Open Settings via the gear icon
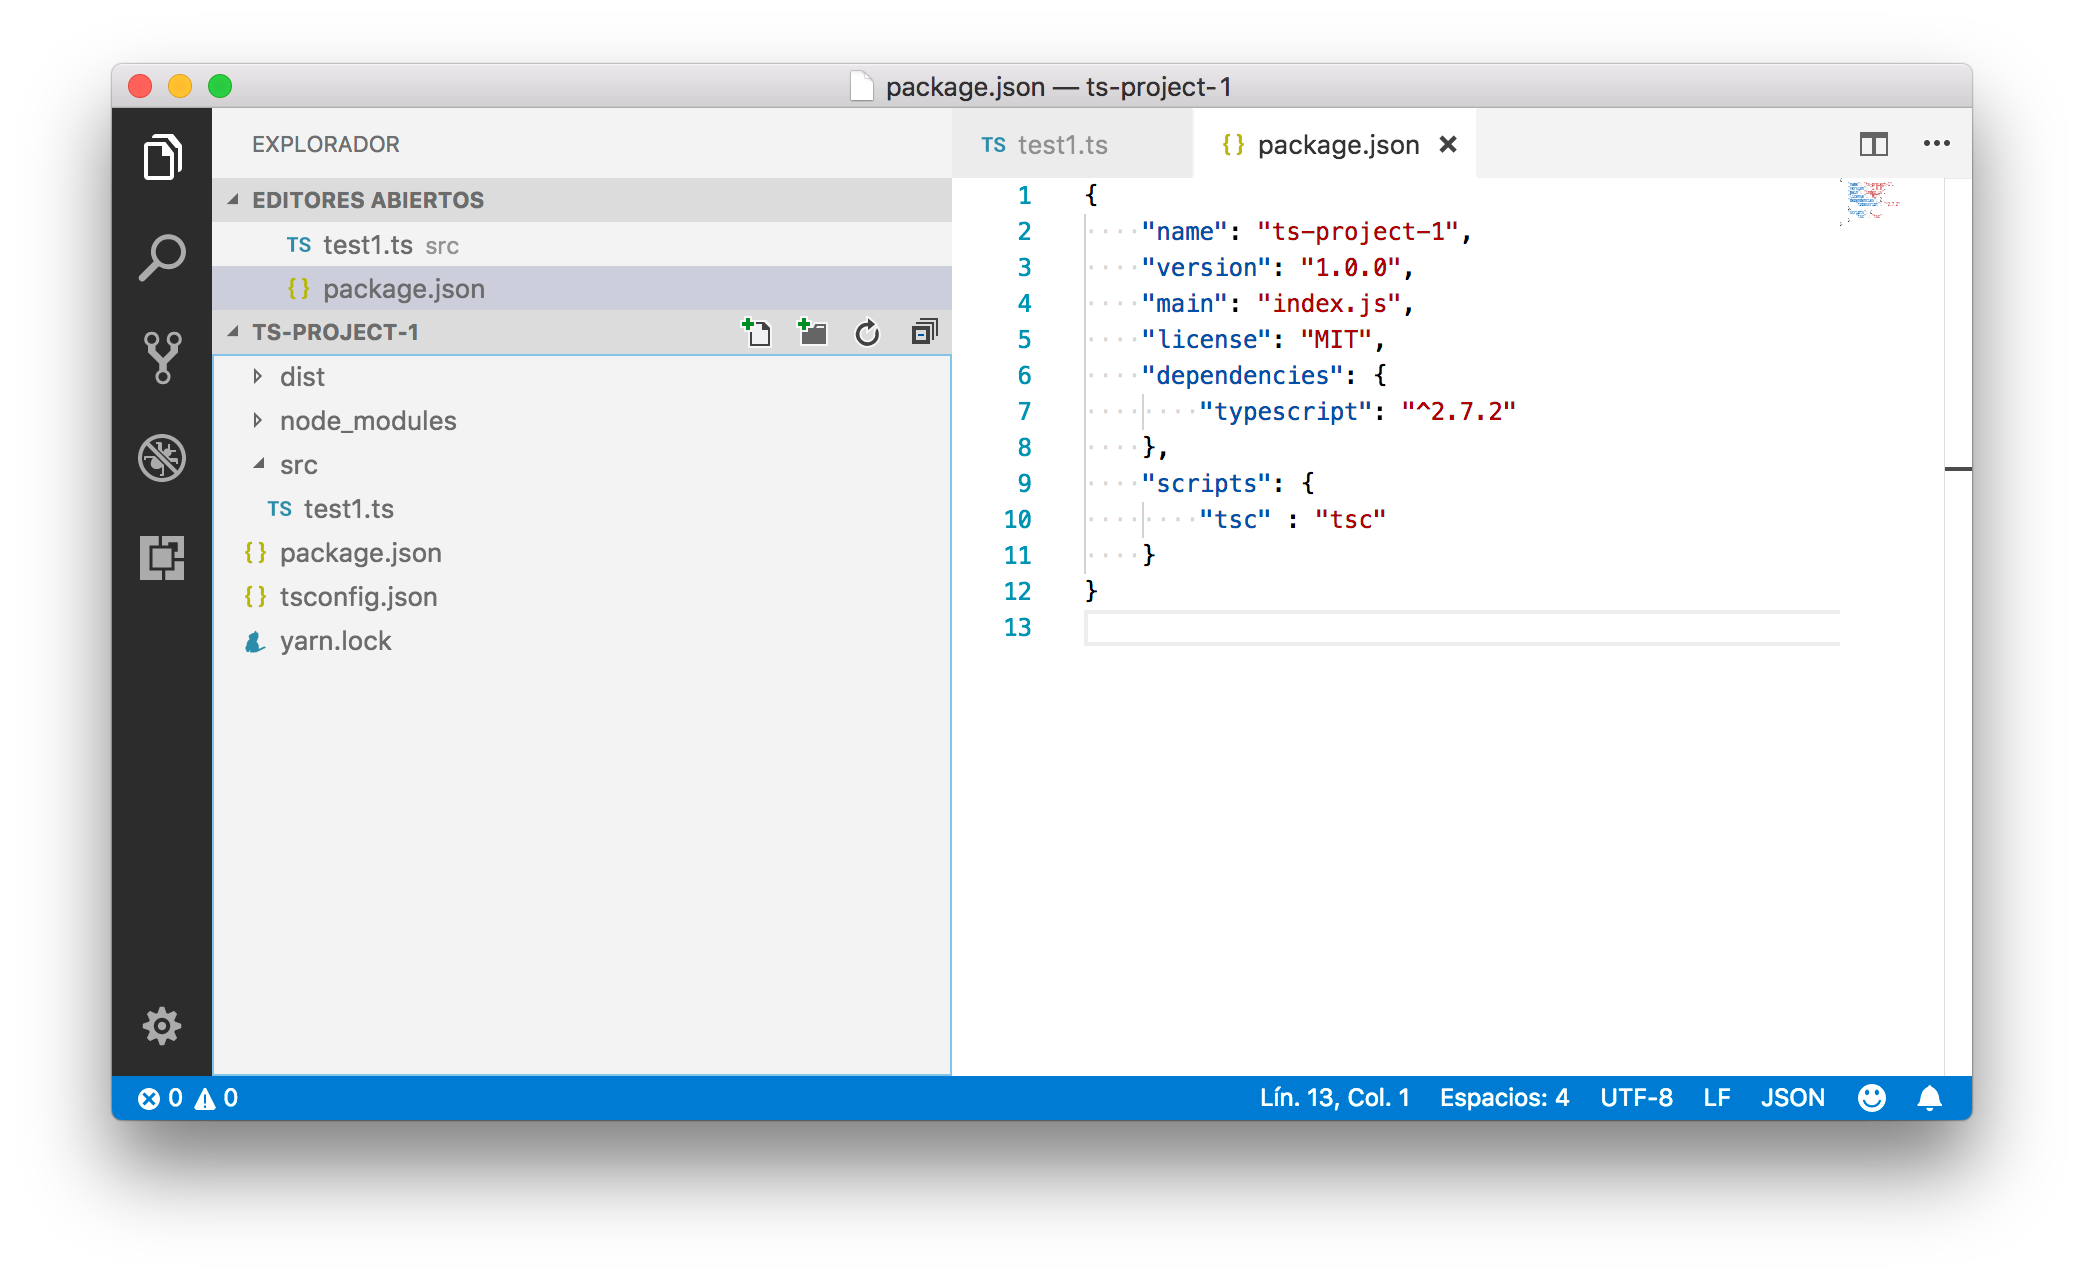Viewport: 2084px width, 1280px height. point(162,1026)
